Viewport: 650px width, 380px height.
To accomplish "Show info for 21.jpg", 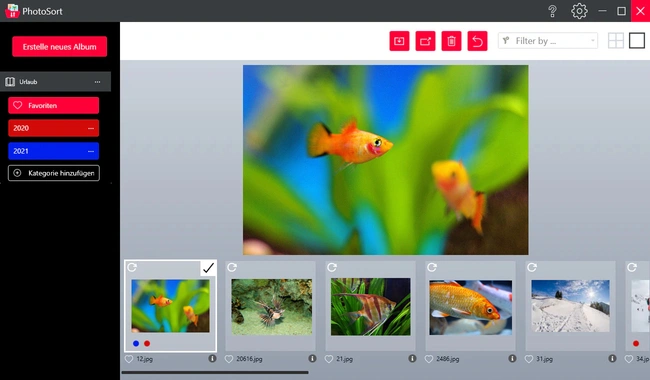I will 412,358.
